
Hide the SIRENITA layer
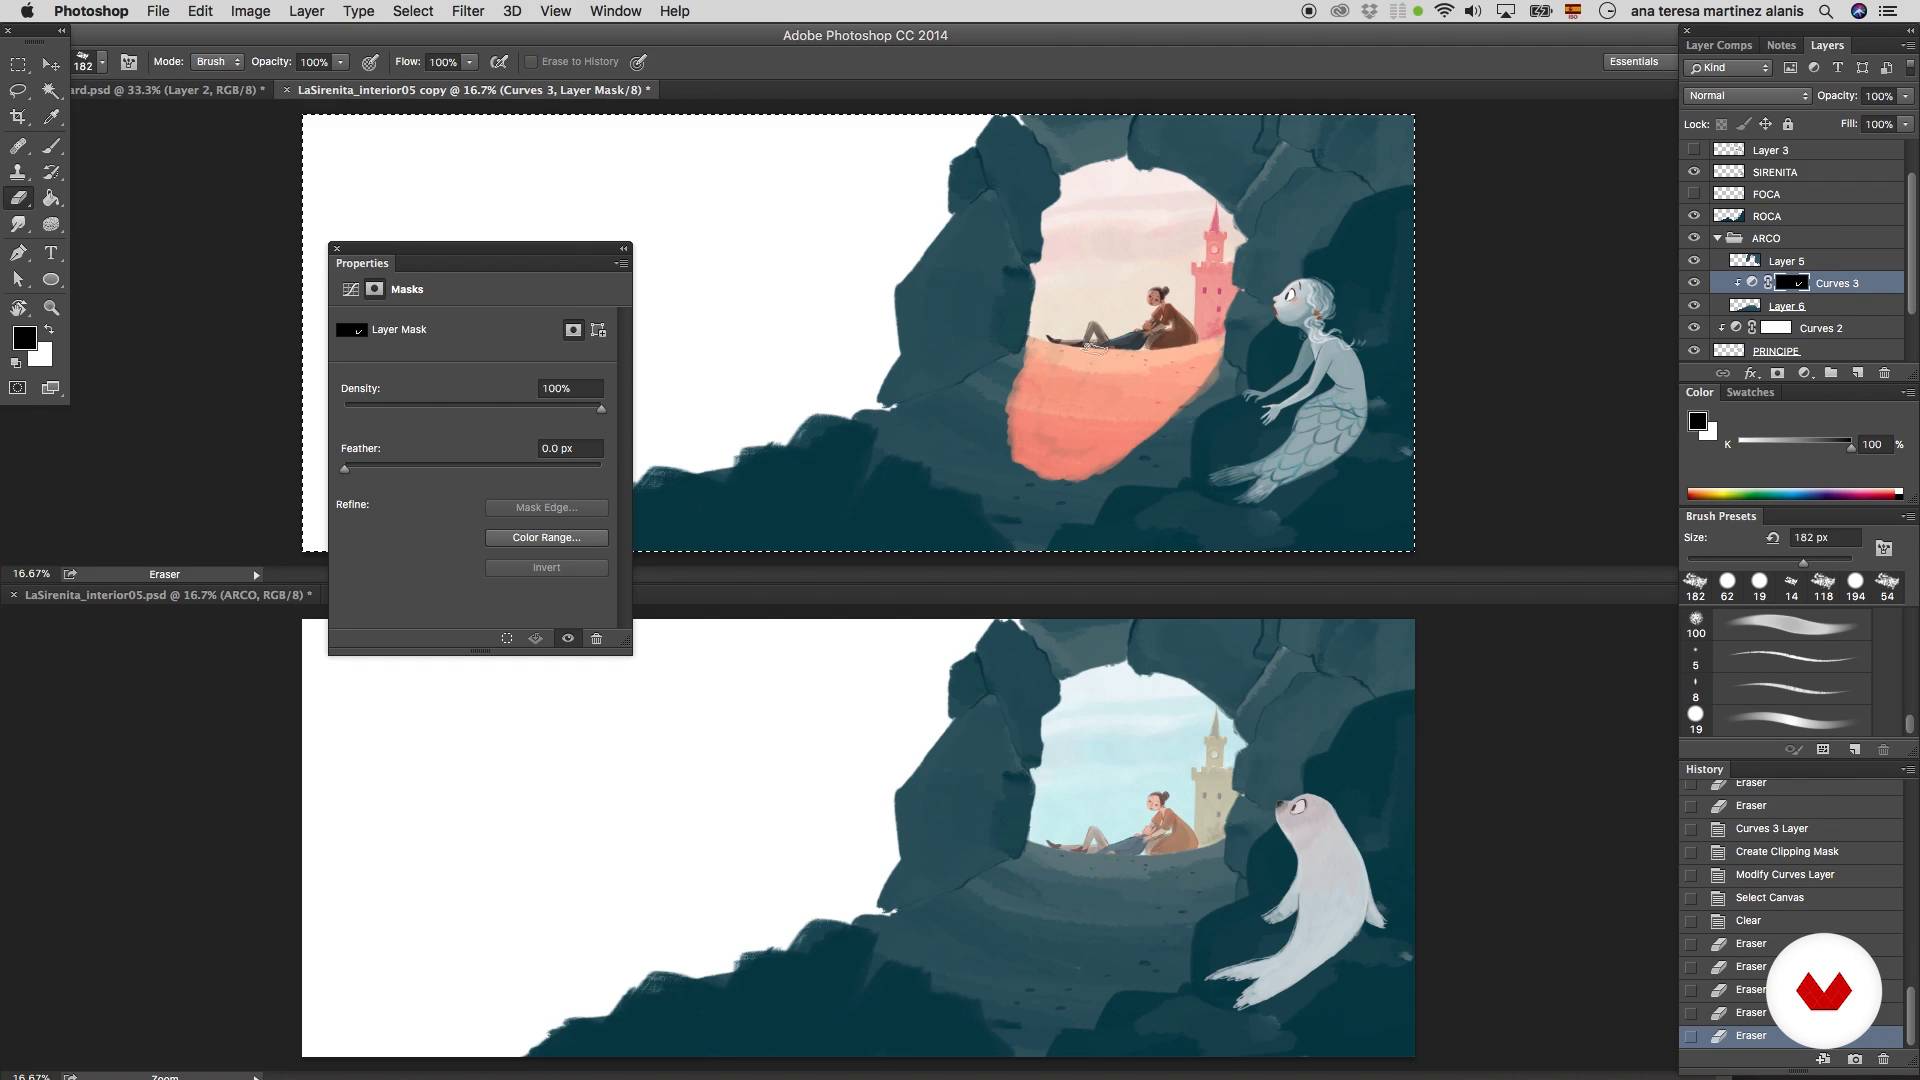click(1693, 172)
